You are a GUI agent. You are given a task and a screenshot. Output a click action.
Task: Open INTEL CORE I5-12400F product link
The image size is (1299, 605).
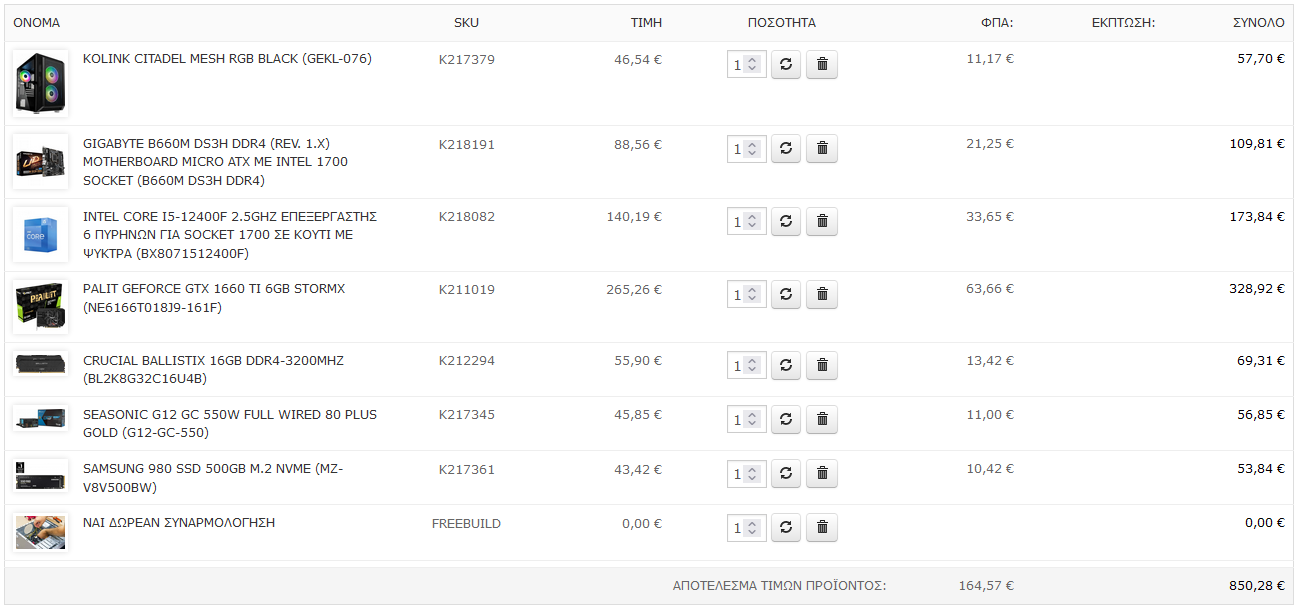click(x=230, y=235)
